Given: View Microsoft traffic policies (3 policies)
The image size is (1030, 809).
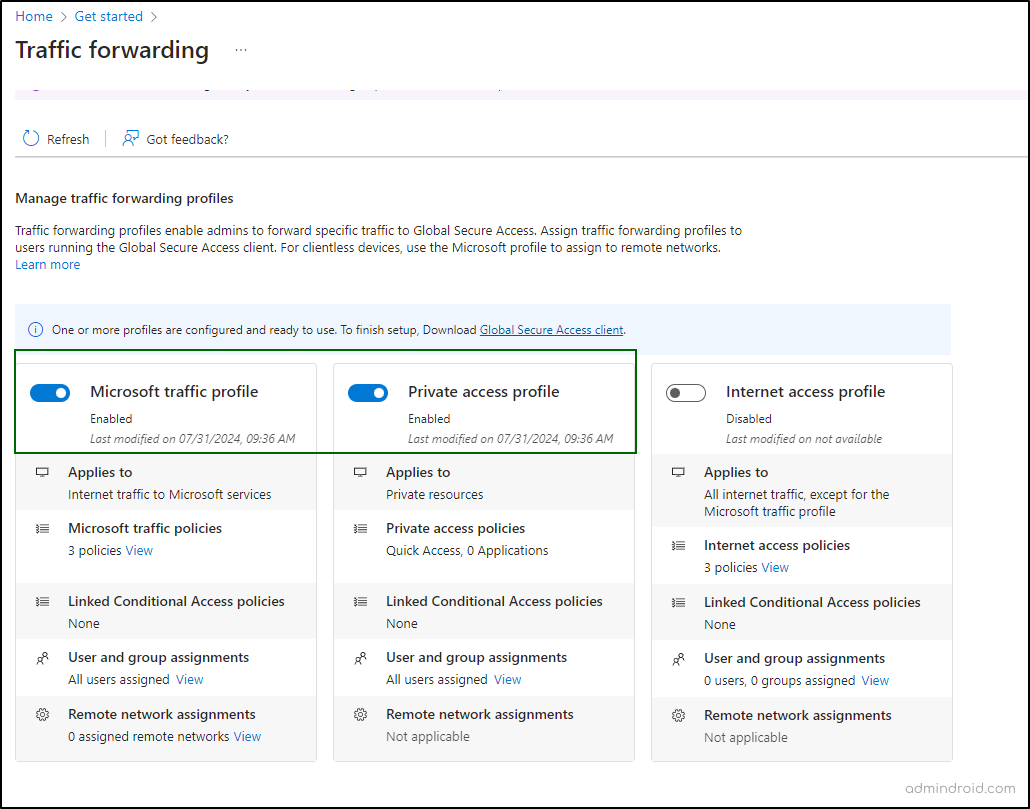Looking at the screenshot, I should click(x=139, y=550).
